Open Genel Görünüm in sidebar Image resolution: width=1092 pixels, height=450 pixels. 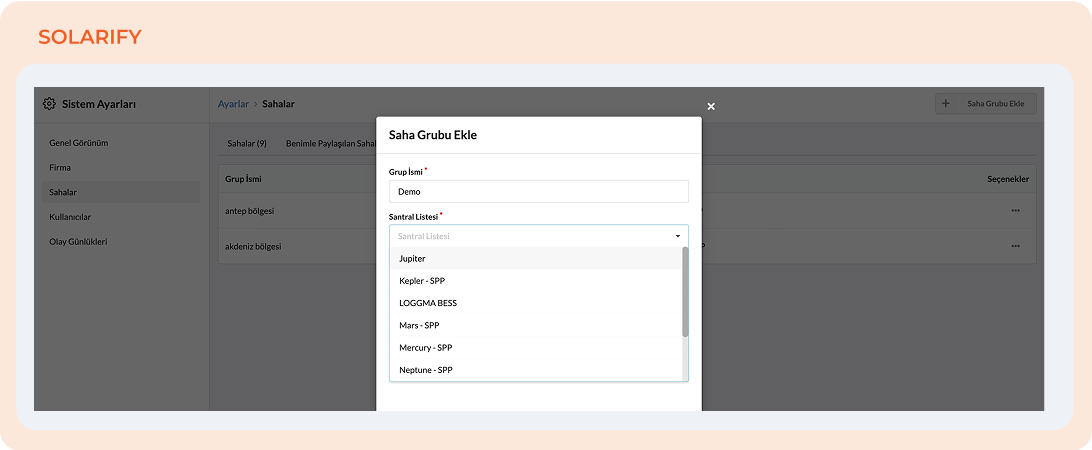[x=79, y=143]
